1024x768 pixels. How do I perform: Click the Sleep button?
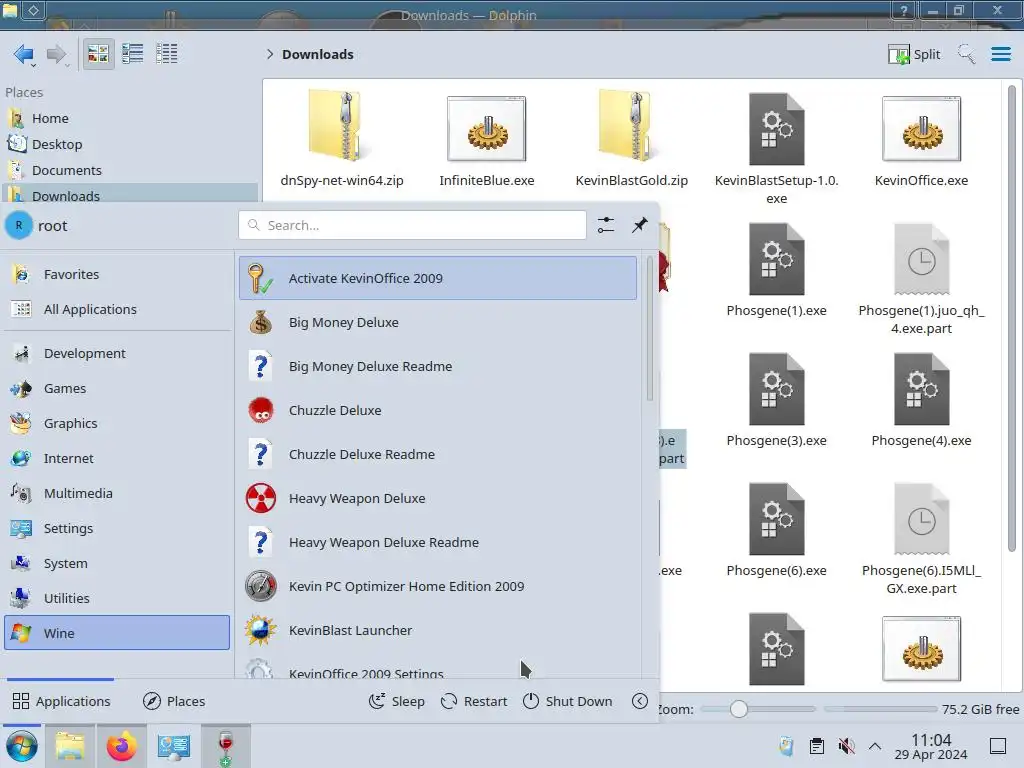point(396,701)
